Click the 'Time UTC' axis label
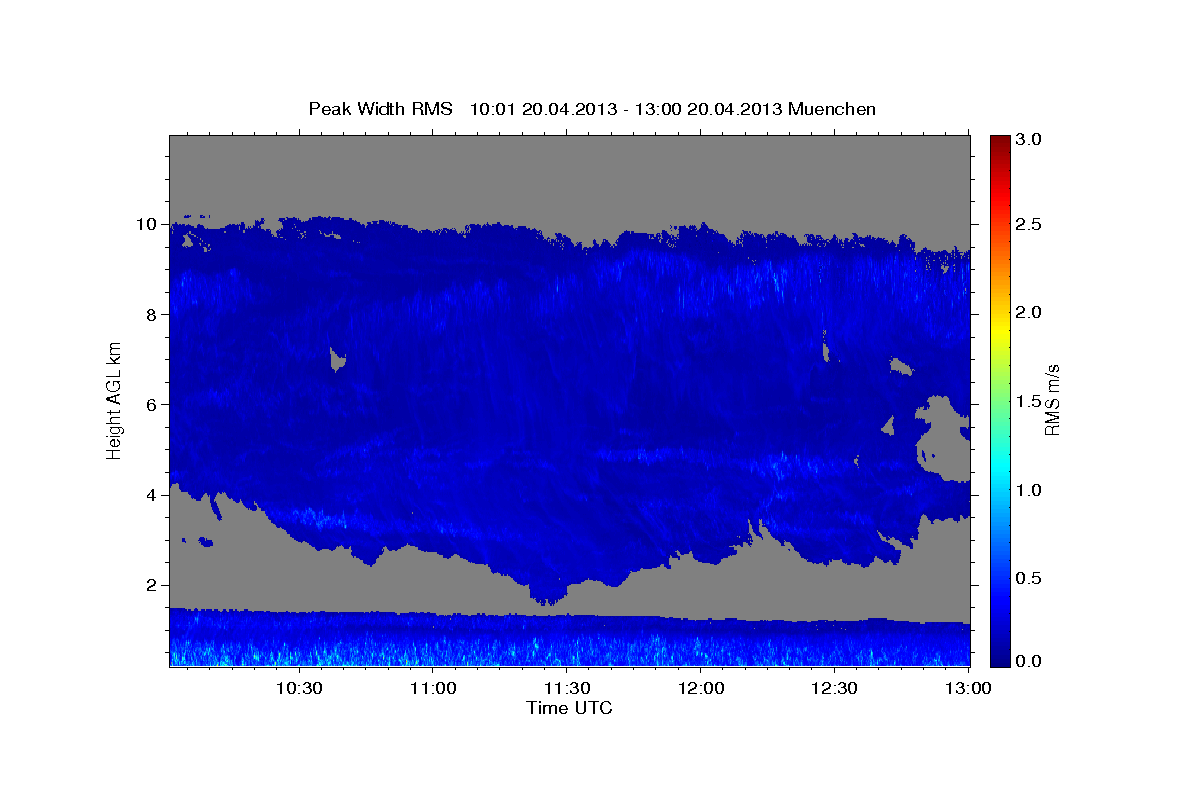Viewport: 1200px width, 800px height. (569, 708)
